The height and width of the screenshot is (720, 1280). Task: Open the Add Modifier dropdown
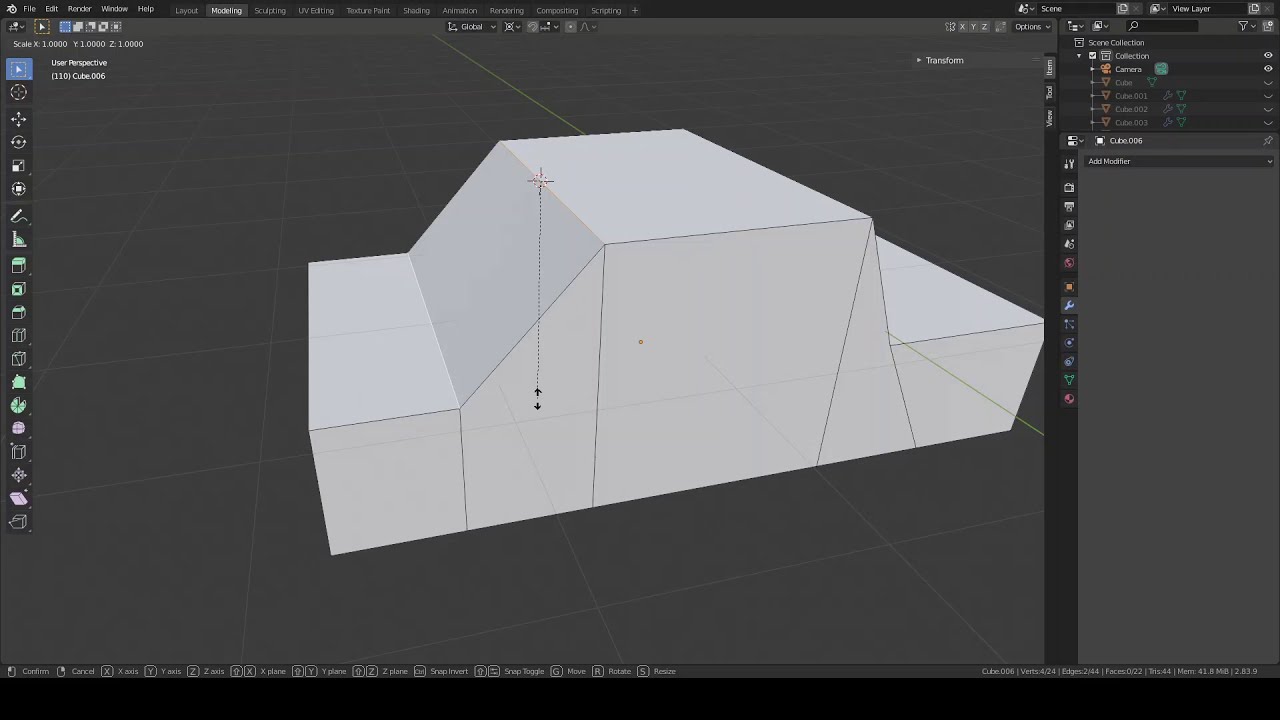click(1179, 161)
